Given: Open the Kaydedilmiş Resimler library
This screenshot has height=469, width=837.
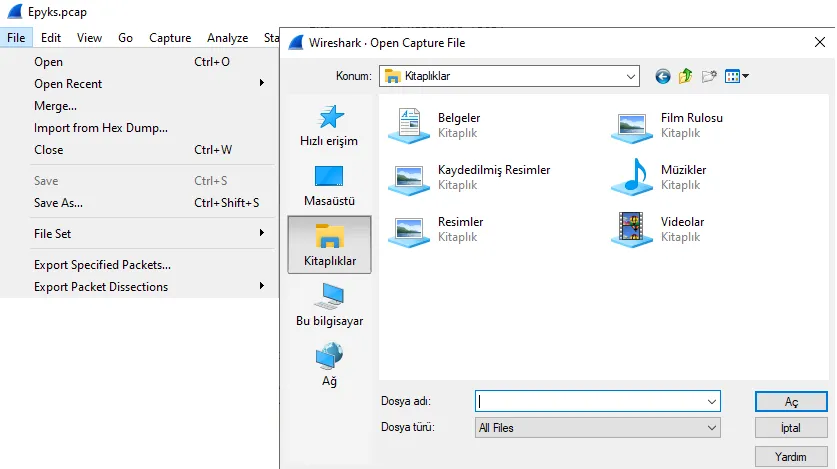Looking at the screenshot, I should point(469,177).
